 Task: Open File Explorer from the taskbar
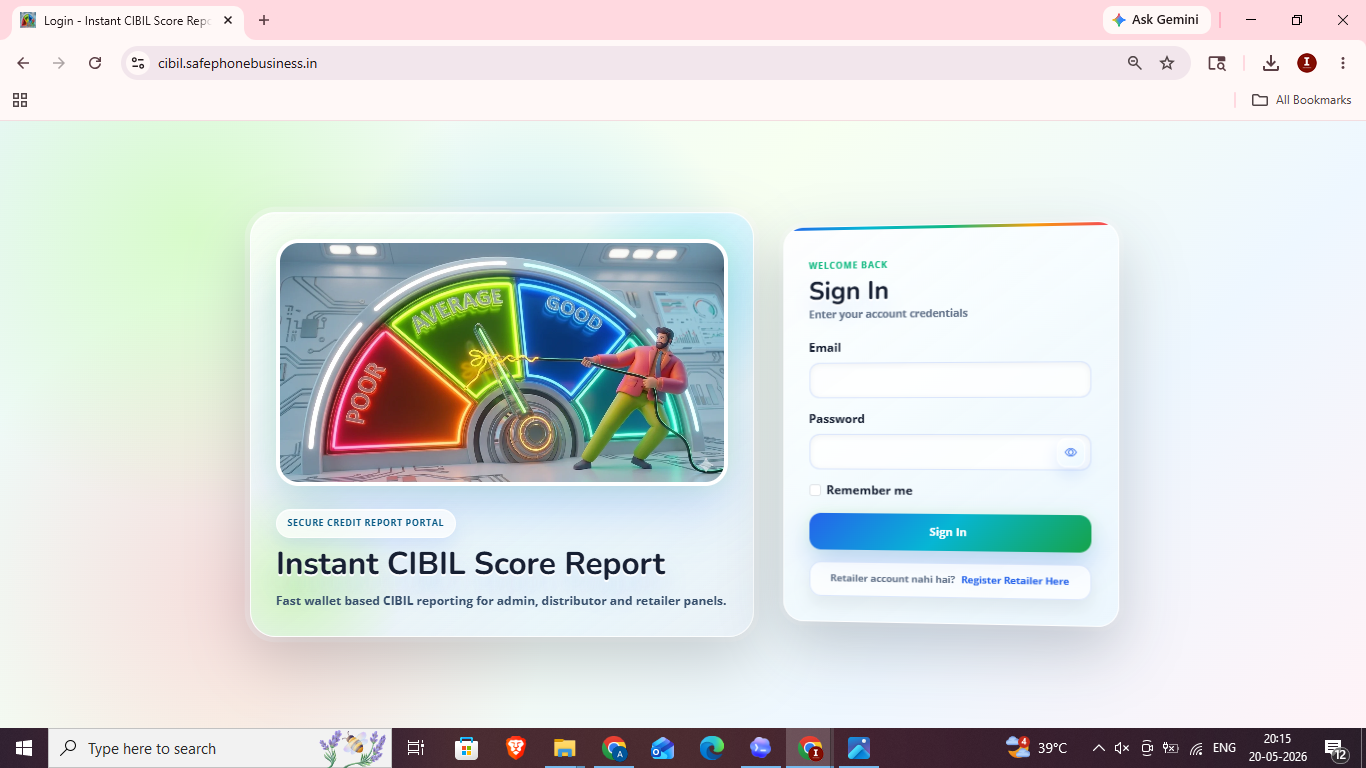[x=564, y=748]
